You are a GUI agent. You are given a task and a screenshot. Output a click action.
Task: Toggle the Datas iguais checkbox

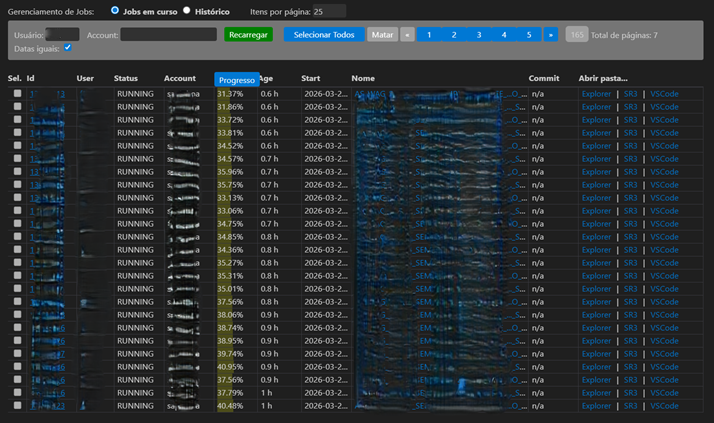(x=68, y=47)
